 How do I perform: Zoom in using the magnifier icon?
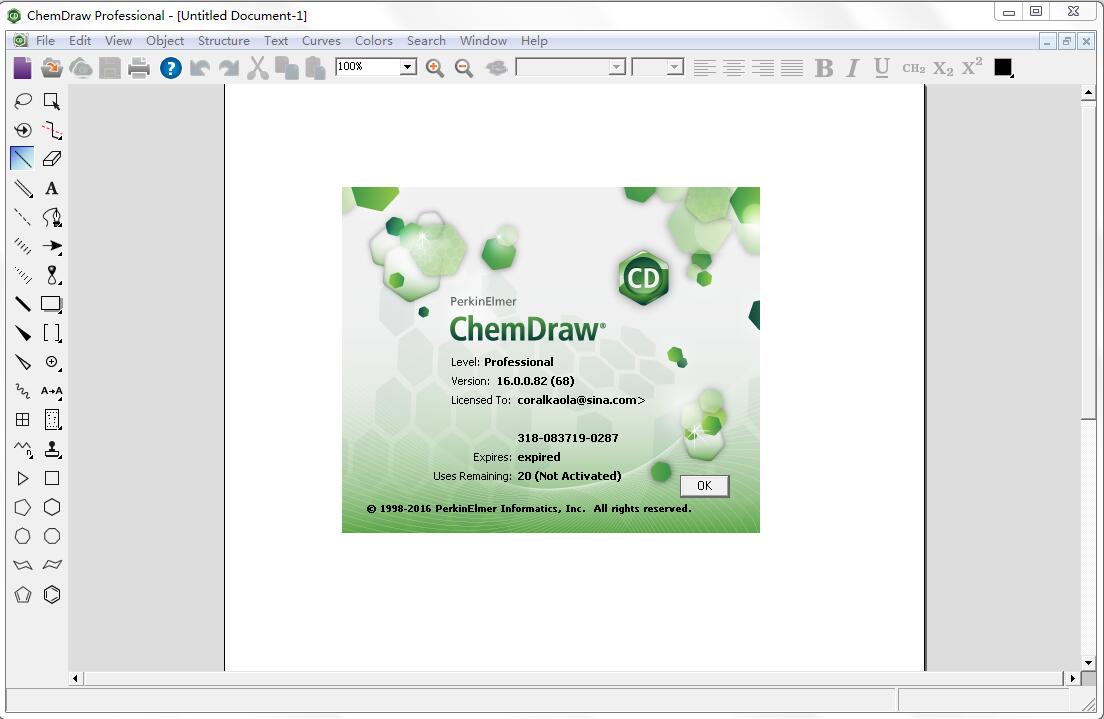[435, 68]
